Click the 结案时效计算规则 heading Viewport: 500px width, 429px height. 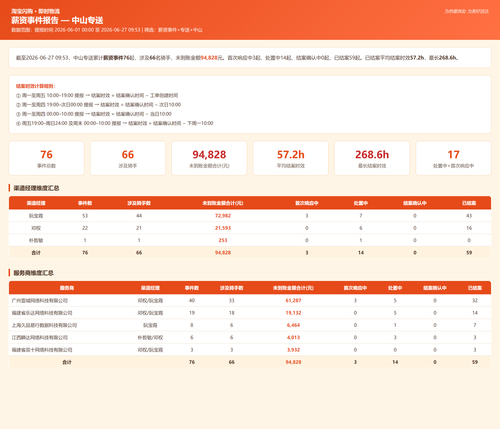(x=35, y=86)
